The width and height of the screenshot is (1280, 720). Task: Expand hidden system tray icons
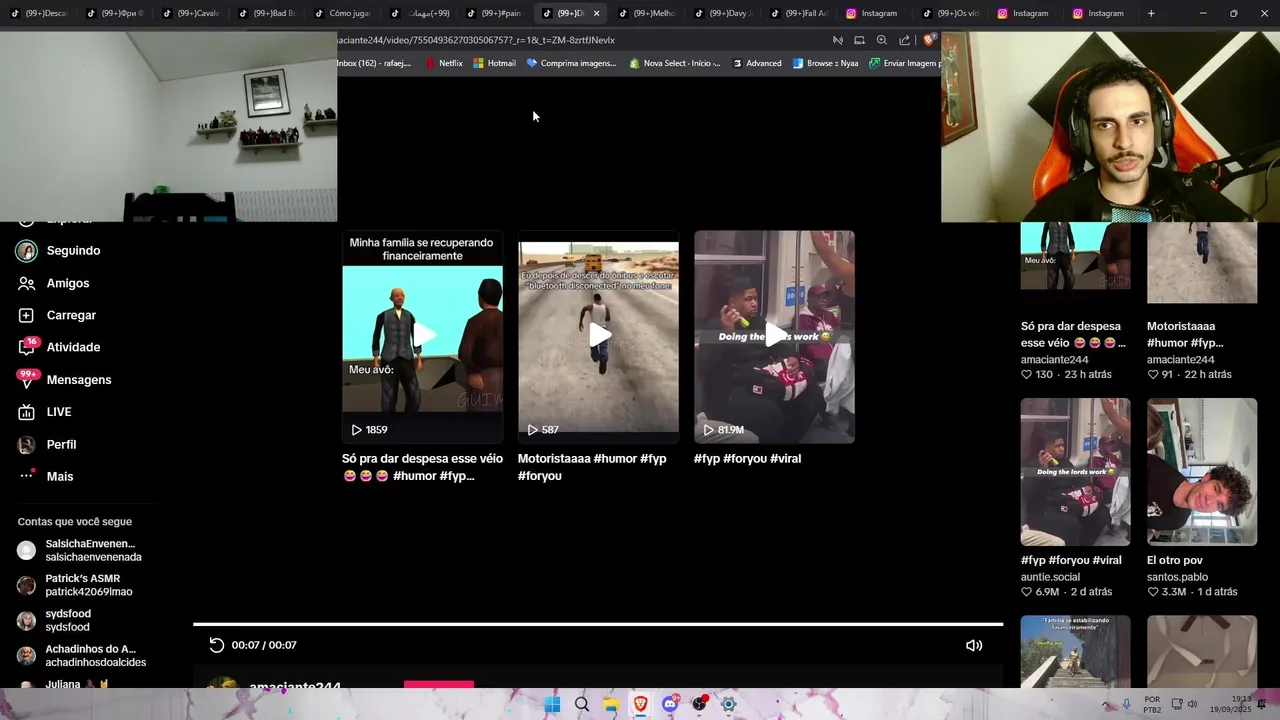click(1105, 704)
